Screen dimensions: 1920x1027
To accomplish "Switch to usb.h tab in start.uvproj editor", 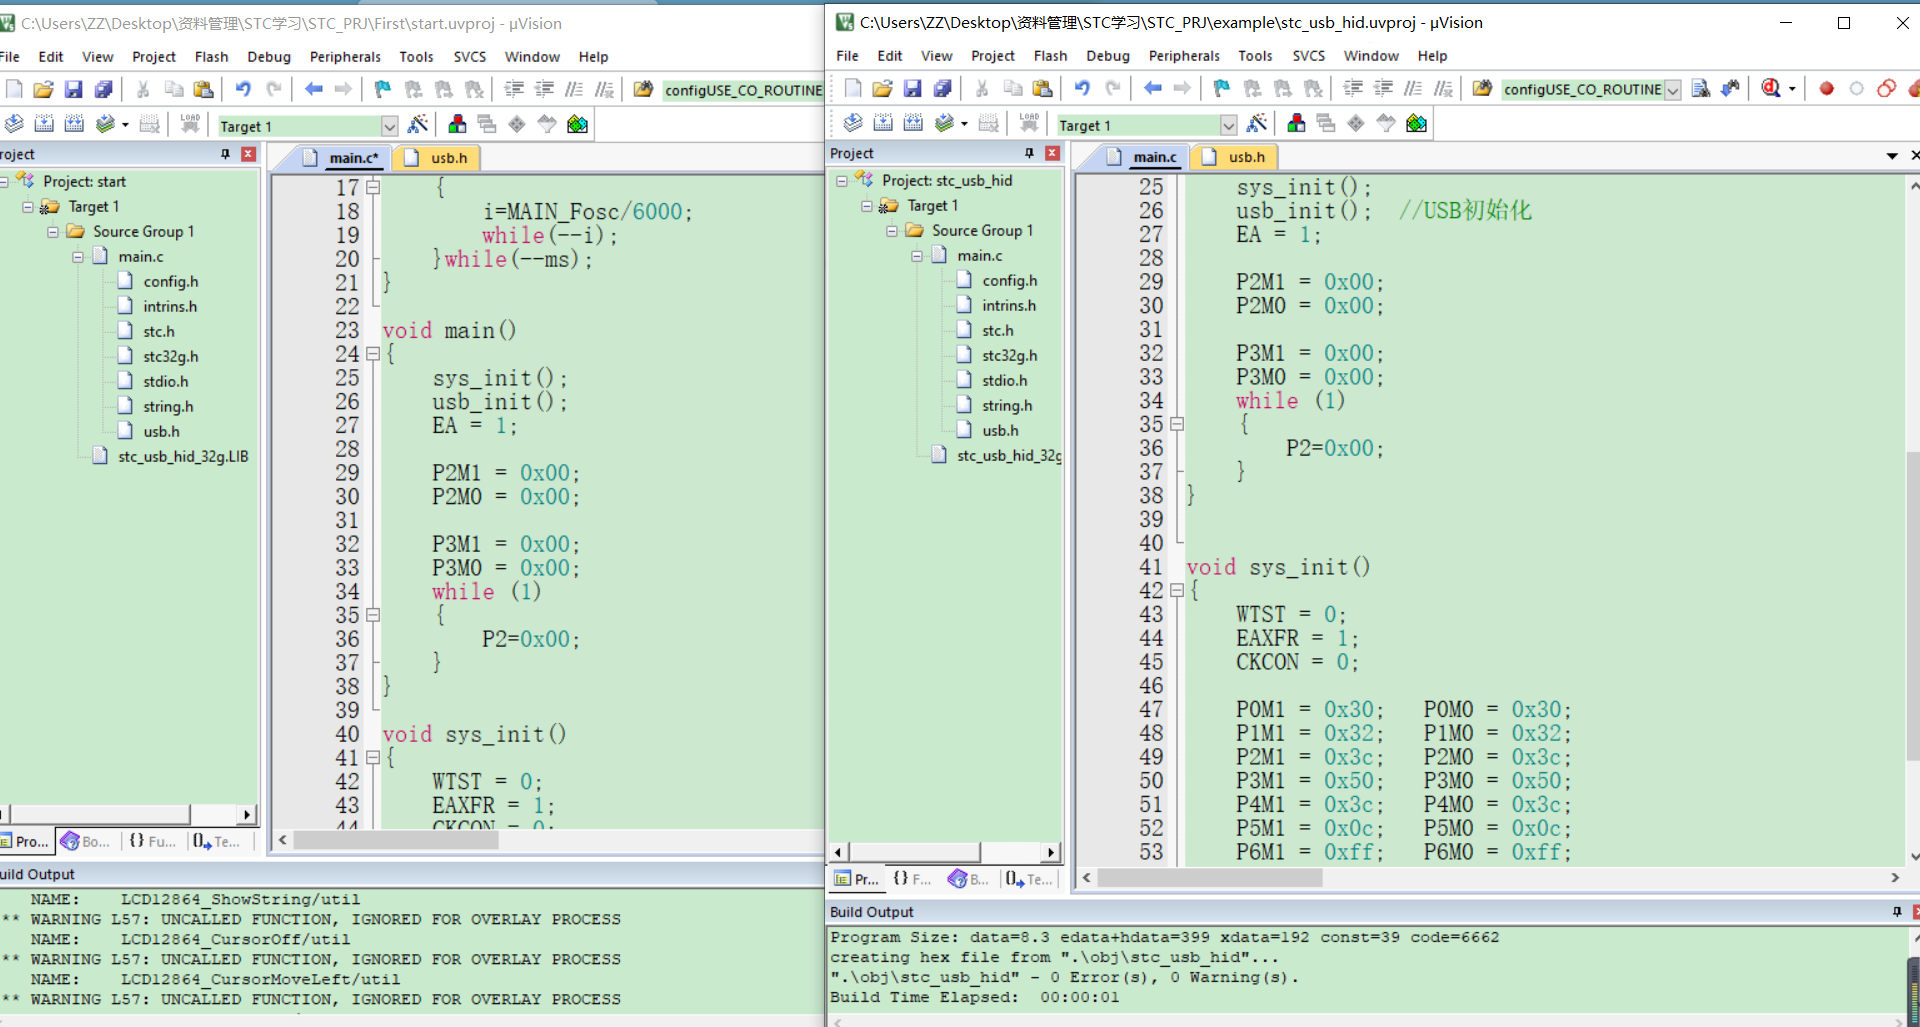I will pos(448,158).
